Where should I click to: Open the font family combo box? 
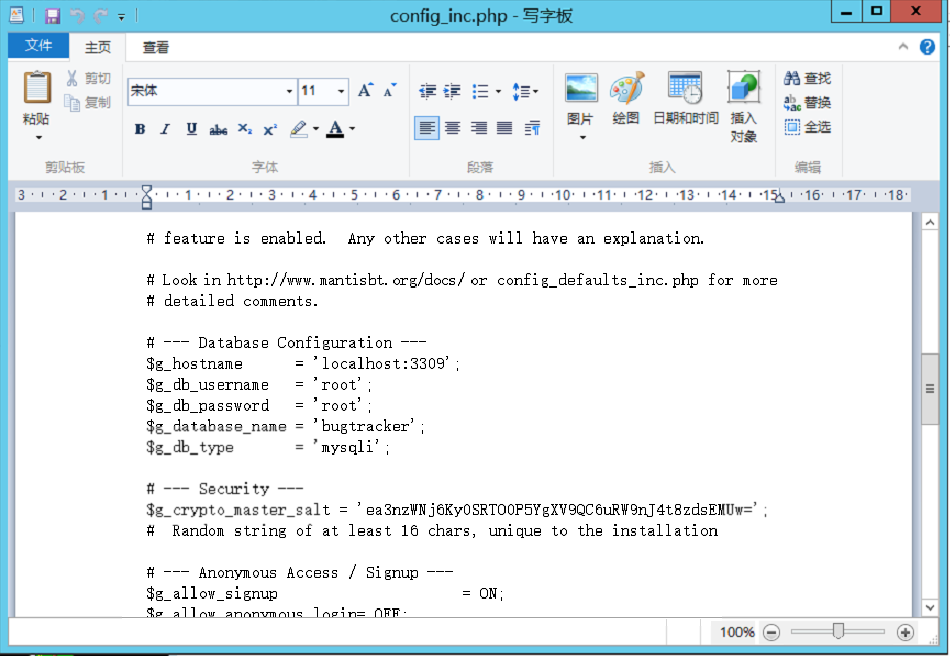click(212, 91)
